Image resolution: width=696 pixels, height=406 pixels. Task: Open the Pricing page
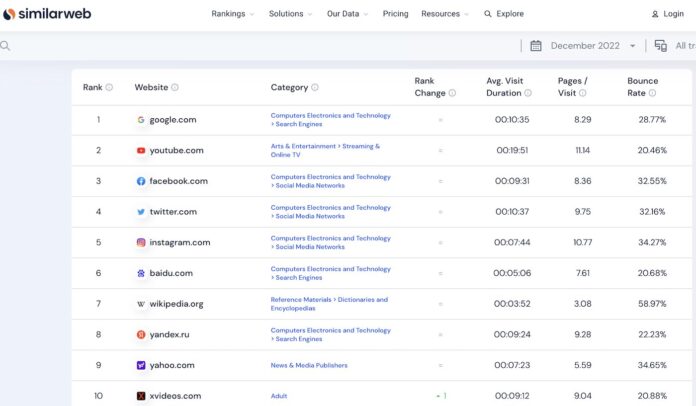[x=395, y=14]
